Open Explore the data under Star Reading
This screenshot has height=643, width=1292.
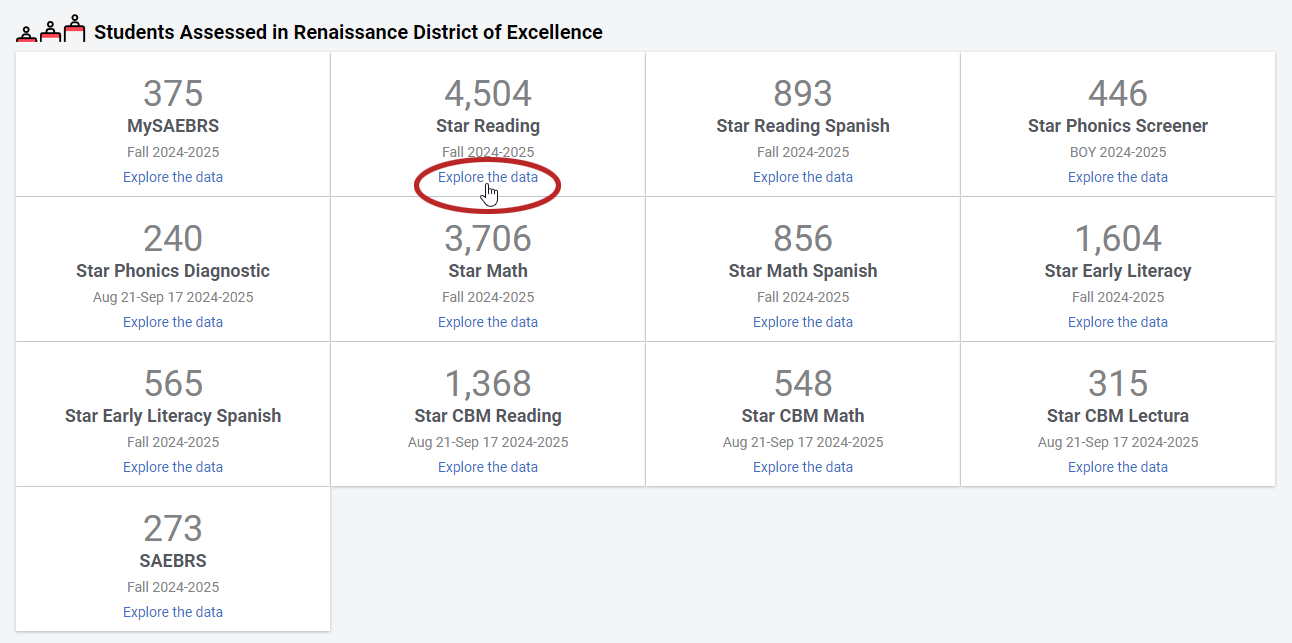[488, 177]
